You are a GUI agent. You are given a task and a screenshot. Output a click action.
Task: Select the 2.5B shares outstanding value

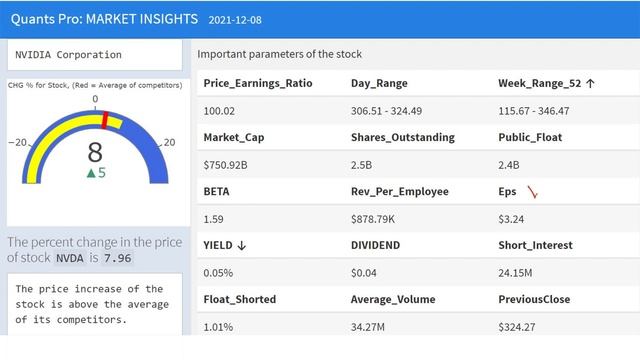(x=362, y=165)
